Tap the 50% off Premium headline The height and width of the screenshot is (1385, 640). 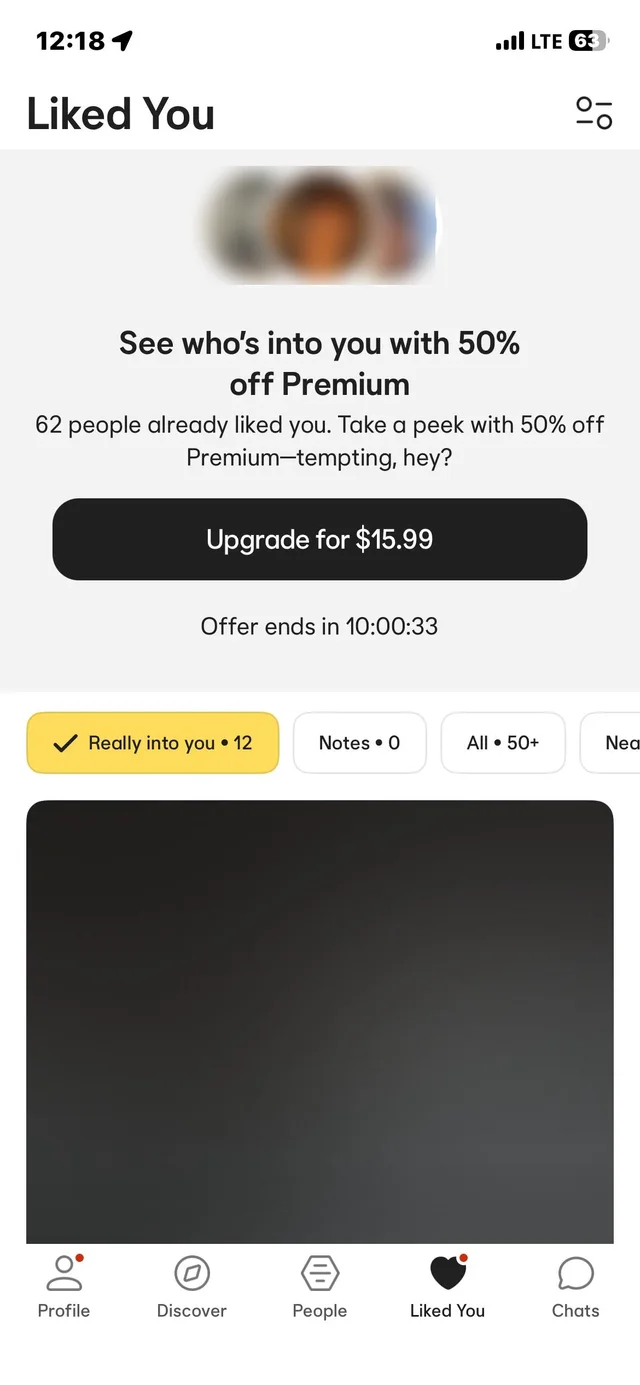(320, 363)
